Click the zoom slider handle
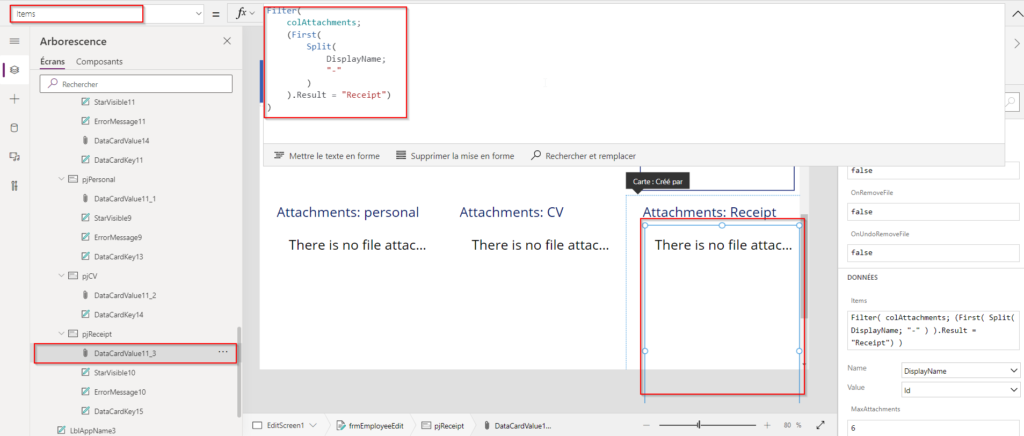Viewport: 1024px width, 436px height. (x=697, y=425)
